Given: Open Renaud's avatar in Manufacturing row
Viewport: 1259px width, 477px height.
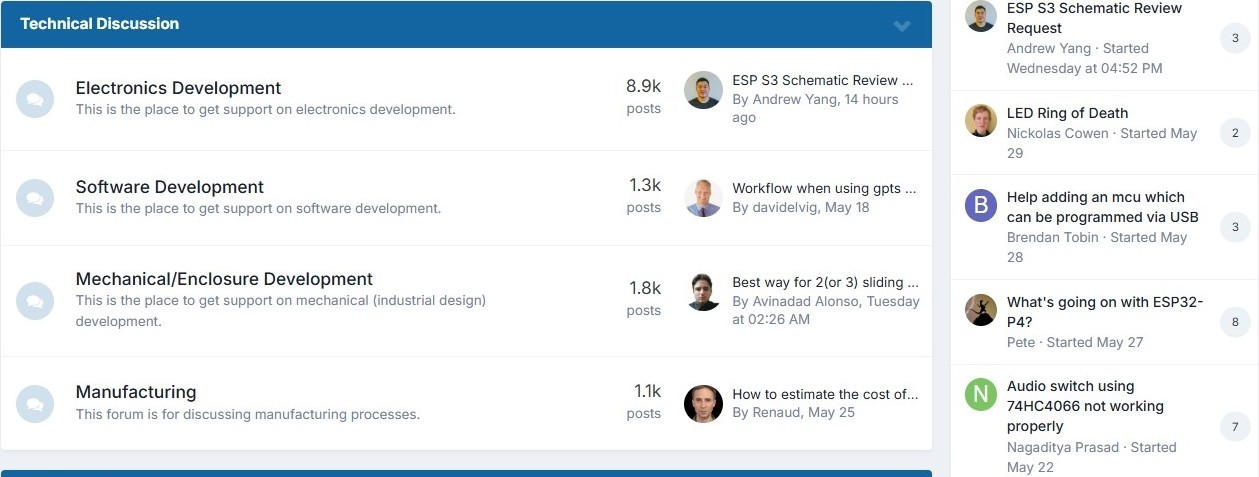Looking at the screenshot, I should point(703,404).
